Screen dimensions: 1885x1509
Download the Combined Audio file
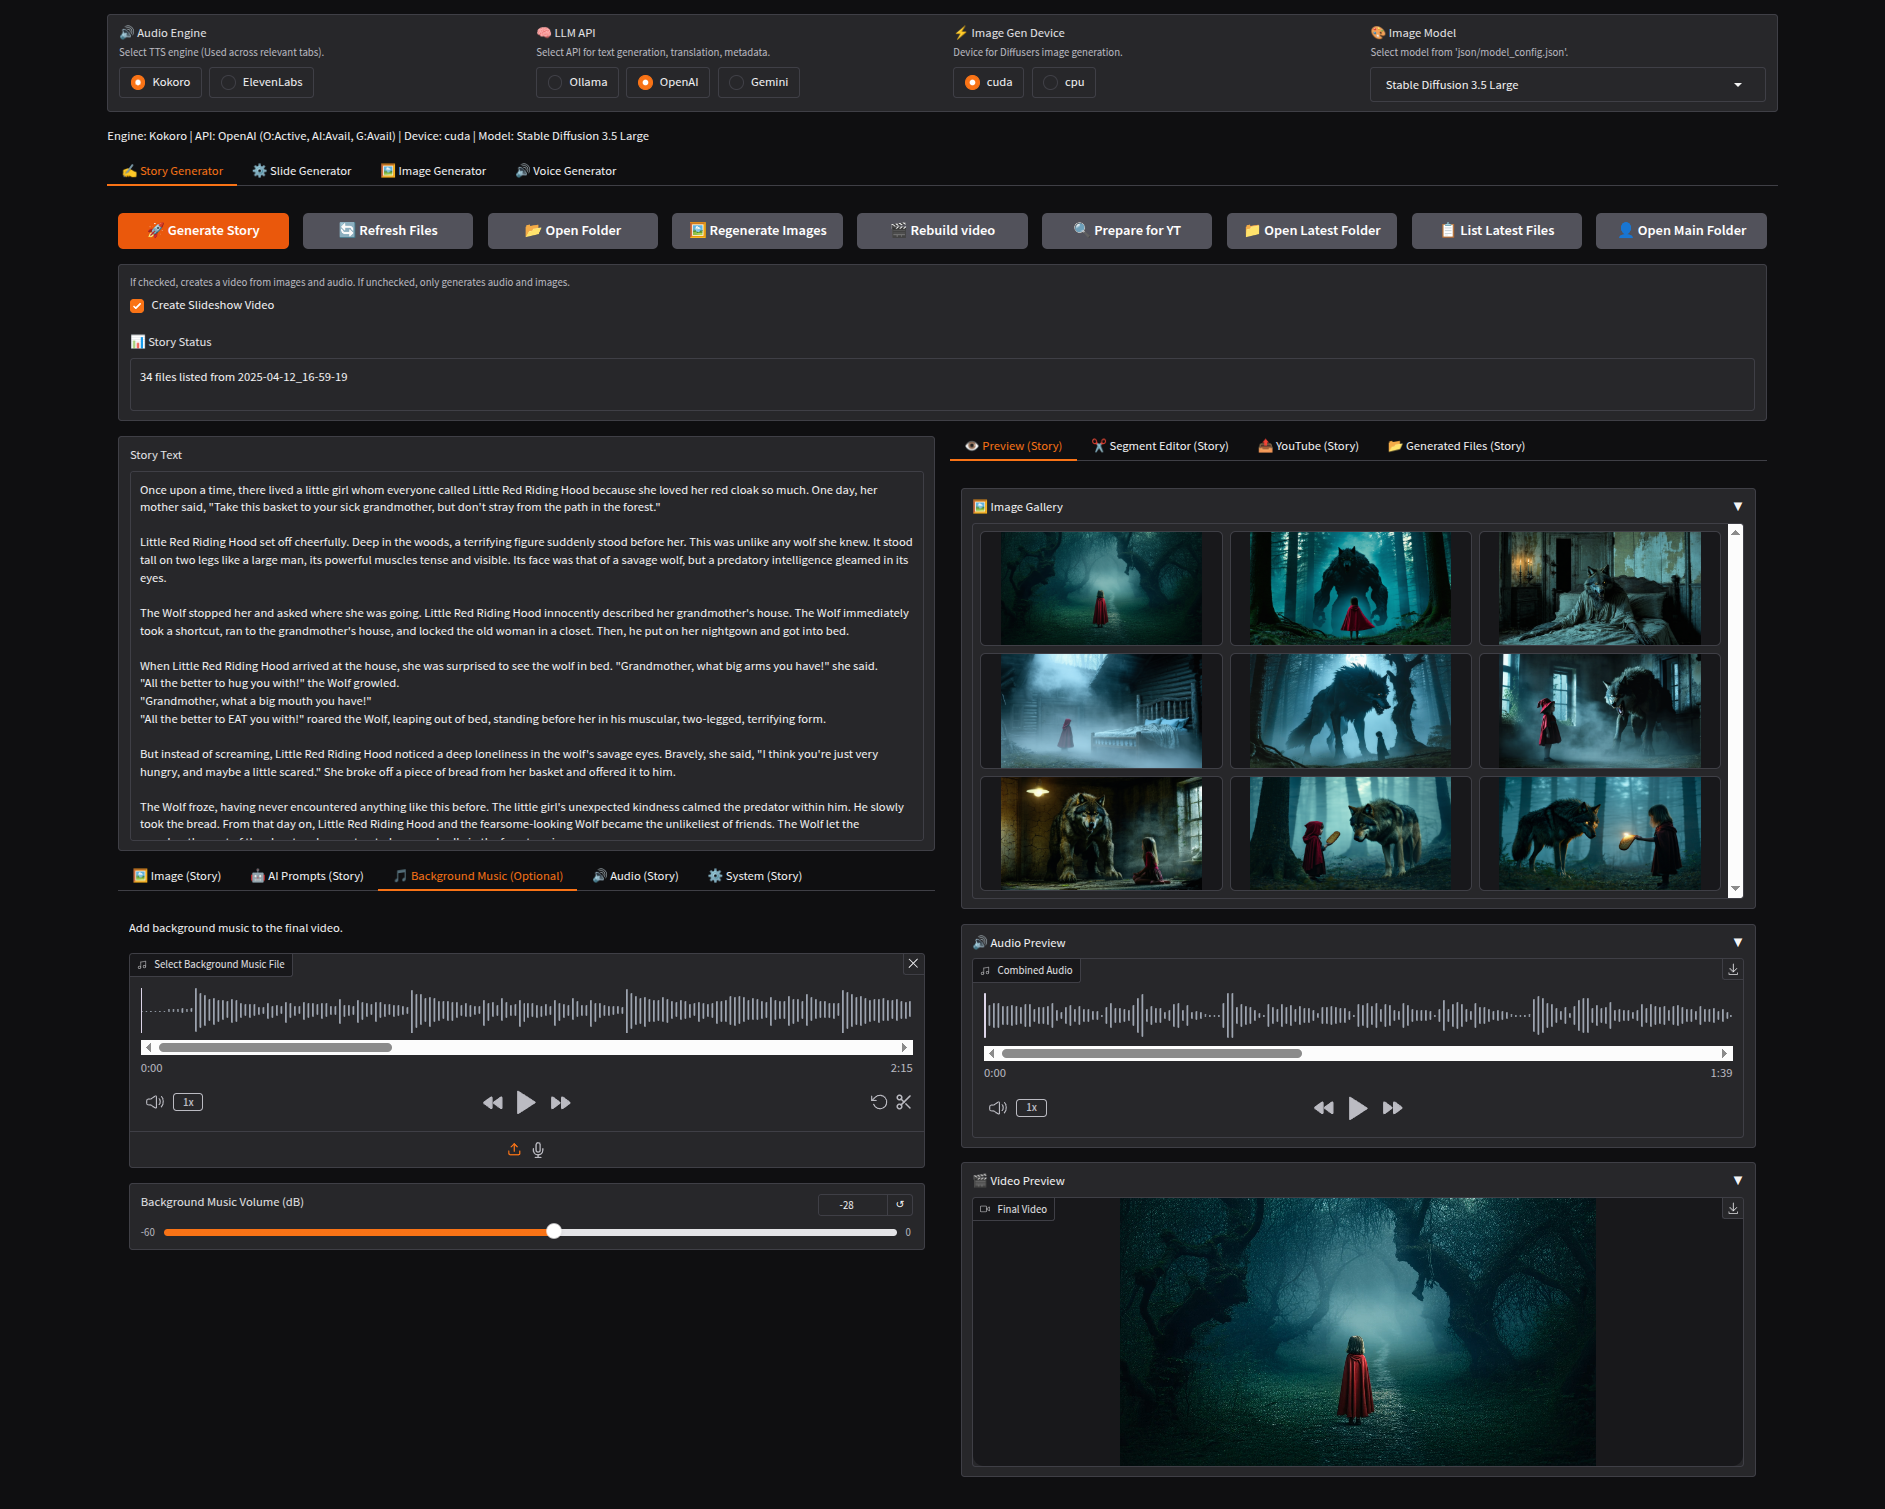(1733, 970)
